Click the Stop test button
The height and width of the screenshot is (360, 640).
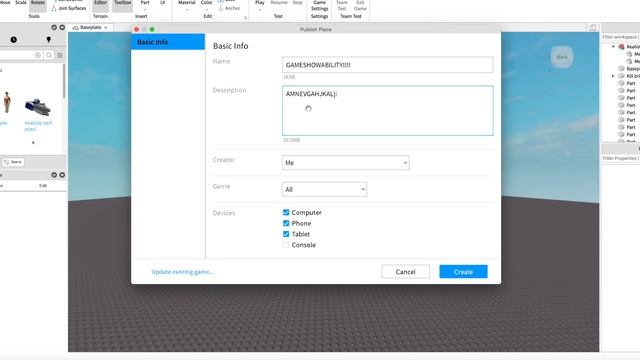[x=298, y=3]
